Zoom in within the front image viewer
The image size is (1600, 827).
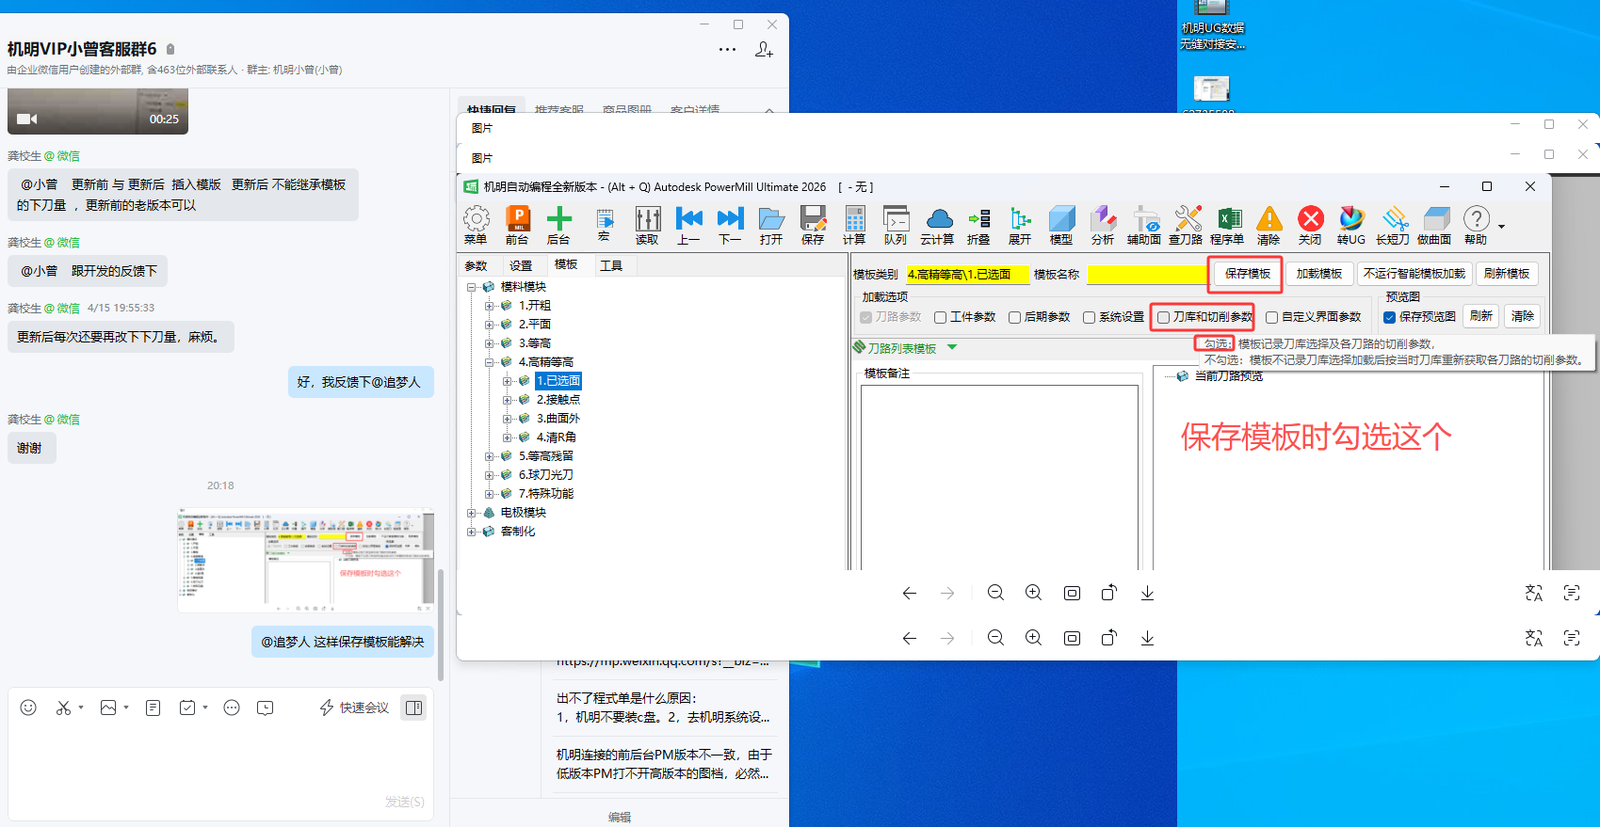click(1033, 593)
